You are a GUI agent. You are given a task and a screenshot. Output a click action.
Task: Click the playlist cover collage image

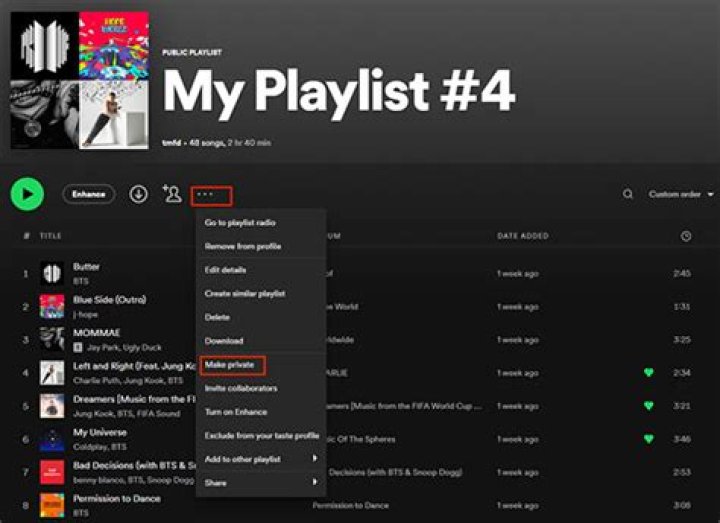click(79, 80)
